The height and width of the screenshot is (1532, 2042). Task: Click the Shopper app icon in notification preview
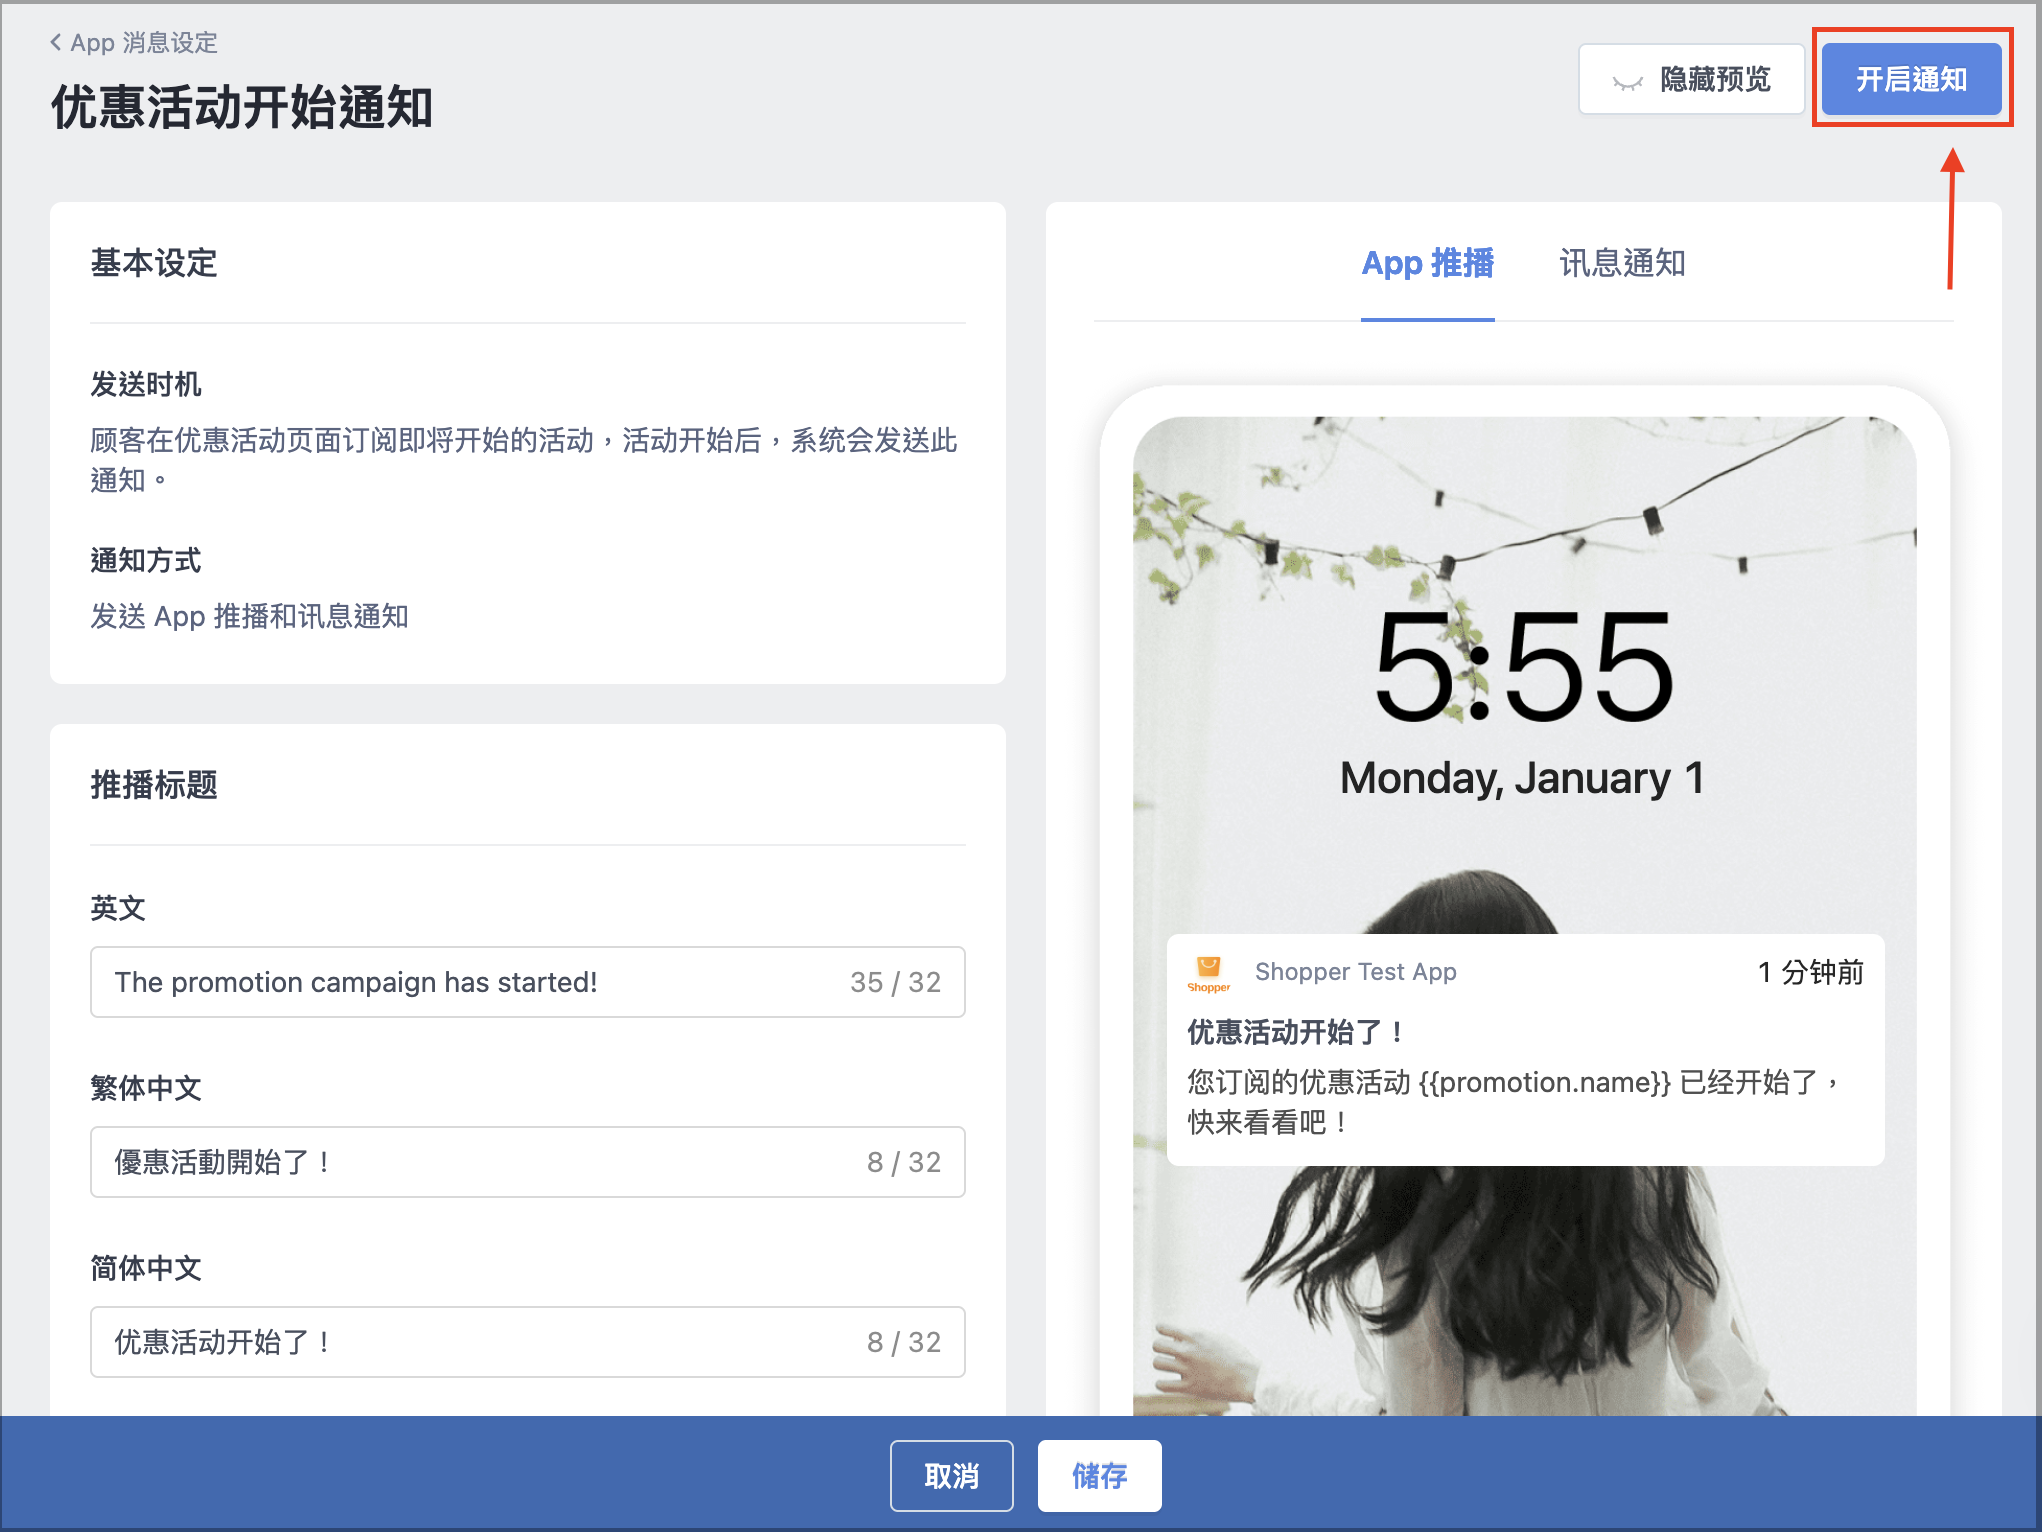(x=1208, y=973)
